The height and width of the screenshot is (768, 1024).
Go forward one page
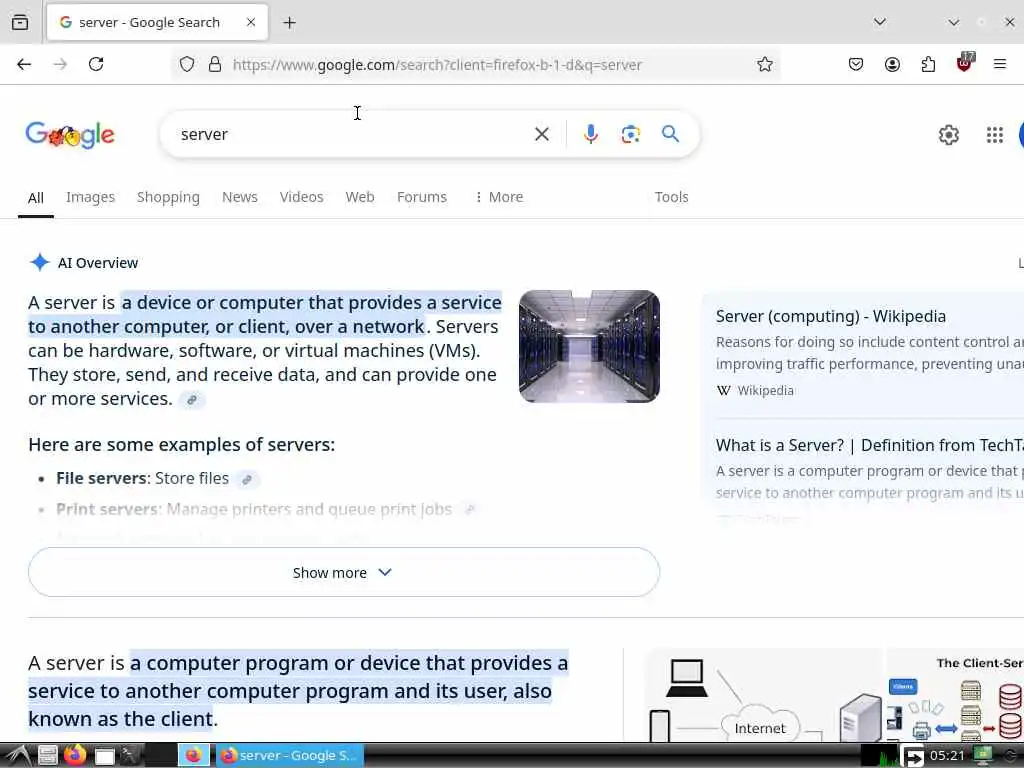(x=60, y=64)
